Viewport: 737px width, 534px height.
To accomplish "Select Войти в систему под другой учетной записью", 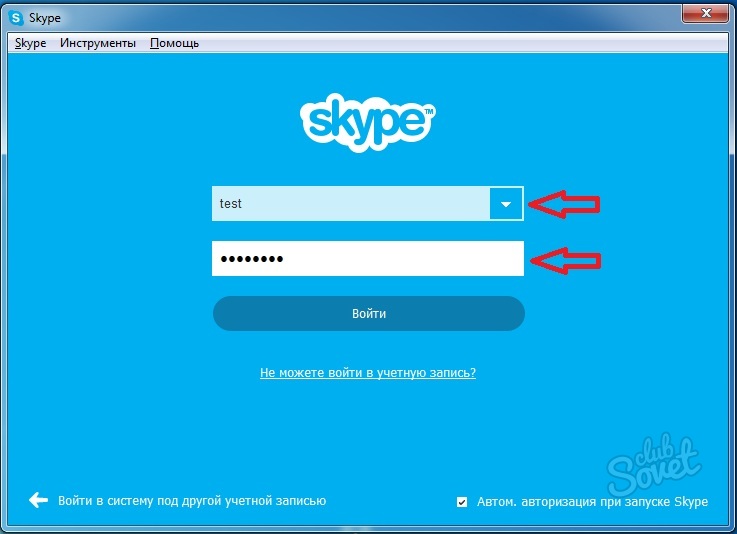I will tap(192, 501).
